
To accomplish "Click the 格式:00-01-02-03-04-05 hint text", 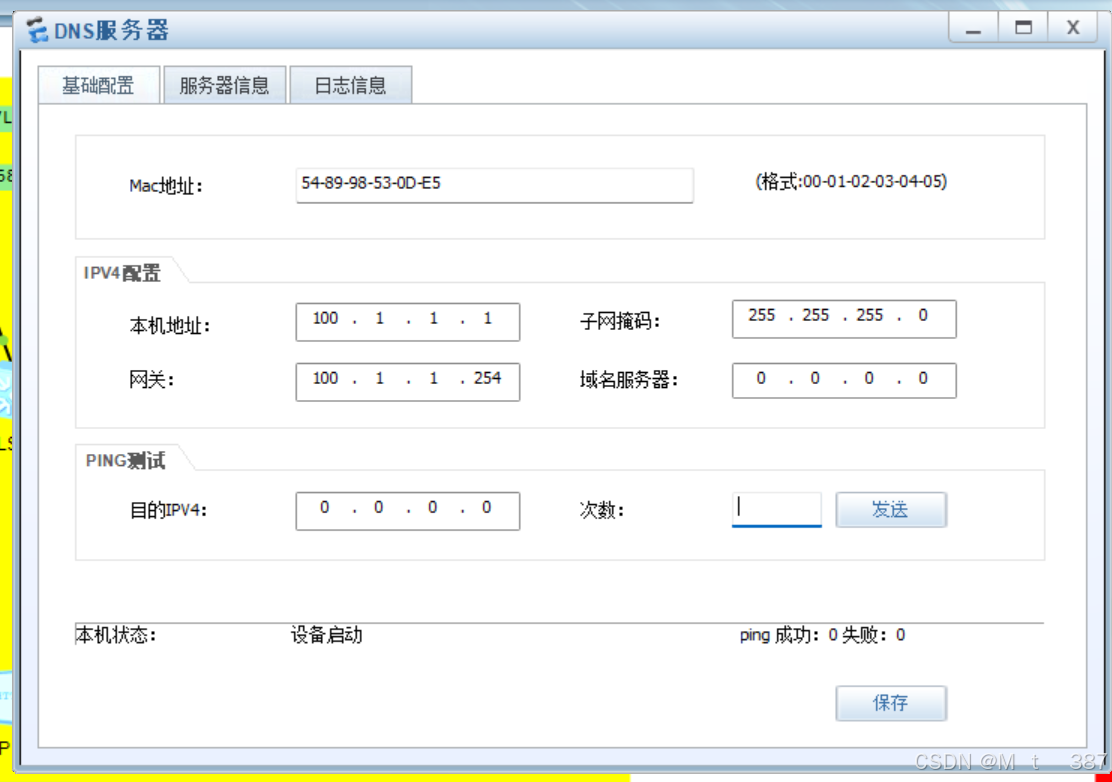I will pos(851,181).
